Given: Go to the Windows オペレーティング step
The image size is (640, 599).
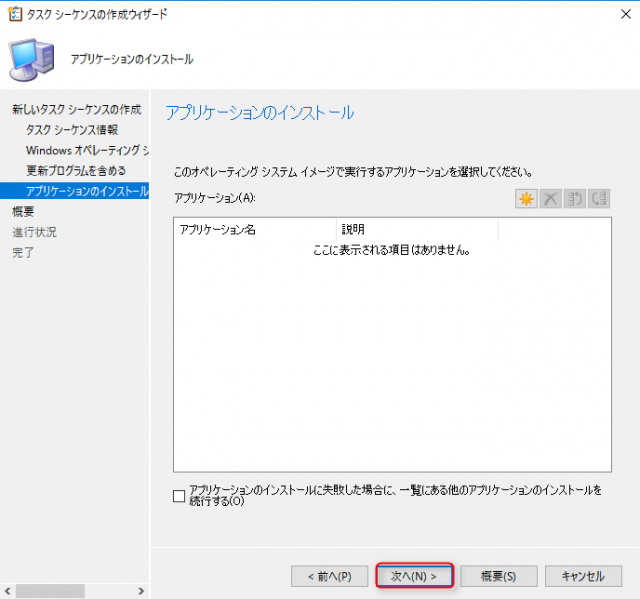Looking at the screenshot, I should (86, 150).
